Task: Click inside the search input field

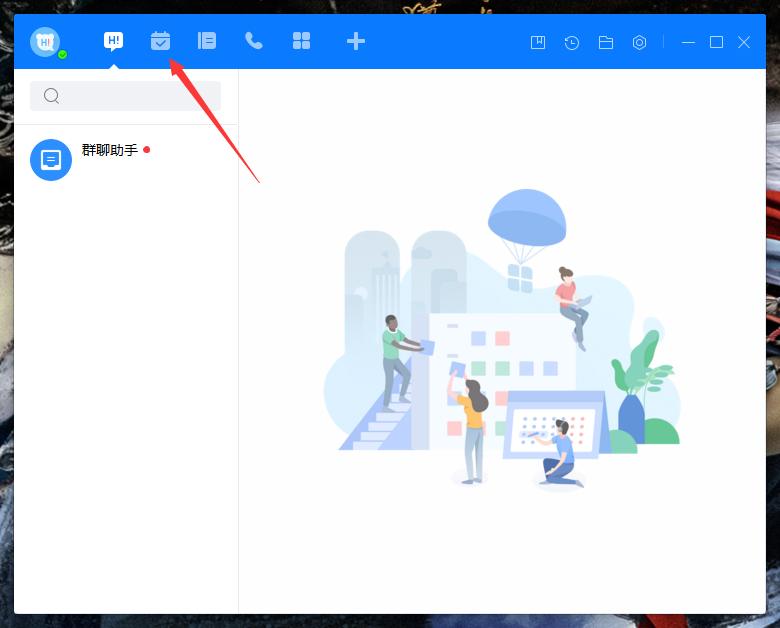Action: 125,96
